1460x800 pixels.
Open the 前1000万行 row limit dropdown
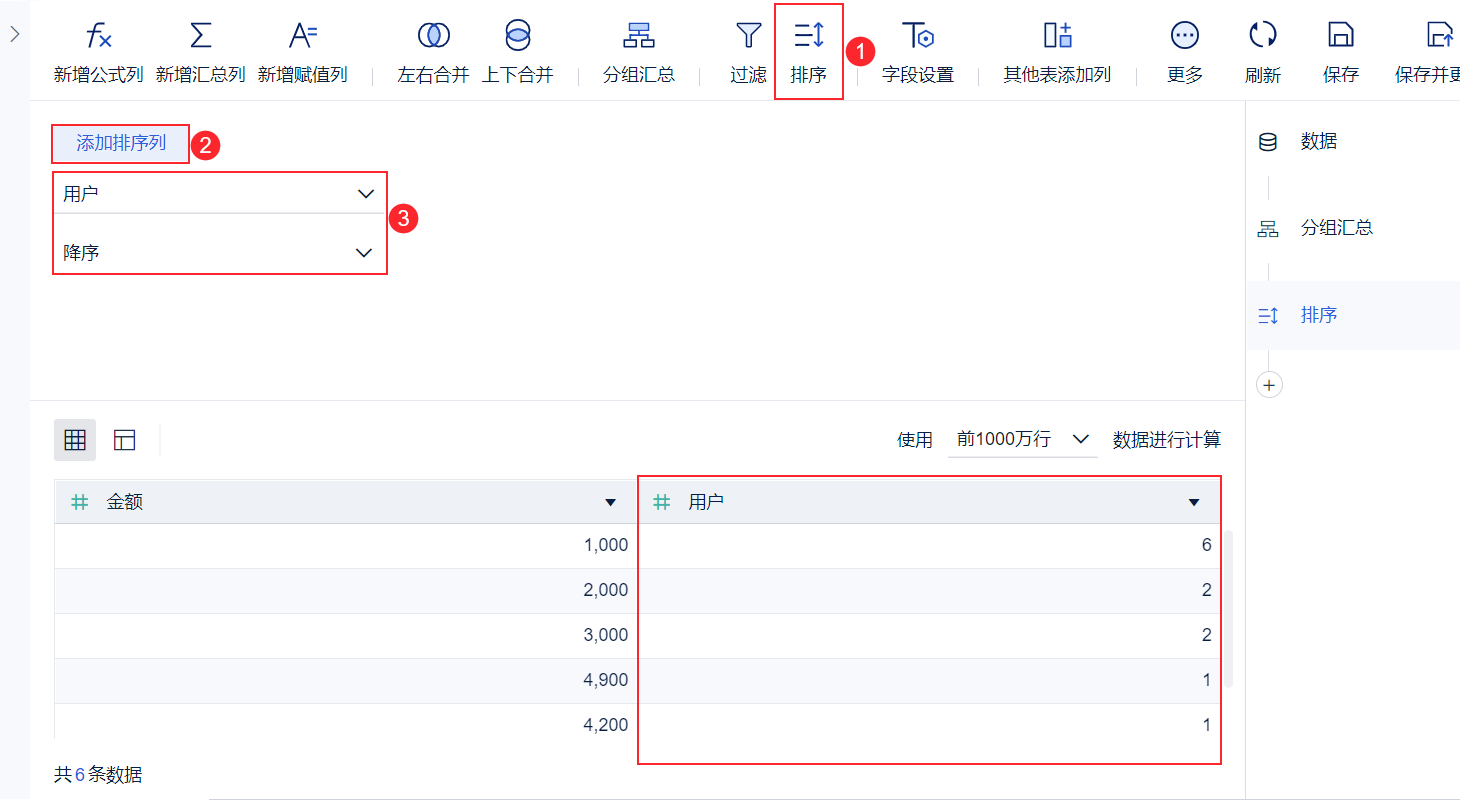(1022, 440)
